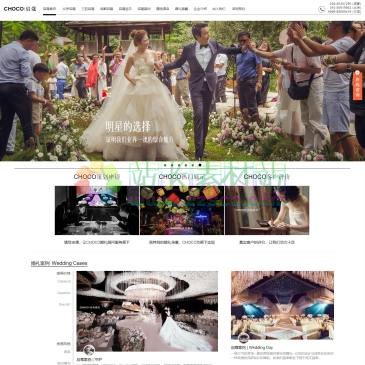Screen dimensions: 365x365
Task: Click the phone icon in the header
Action: (322, 9)
